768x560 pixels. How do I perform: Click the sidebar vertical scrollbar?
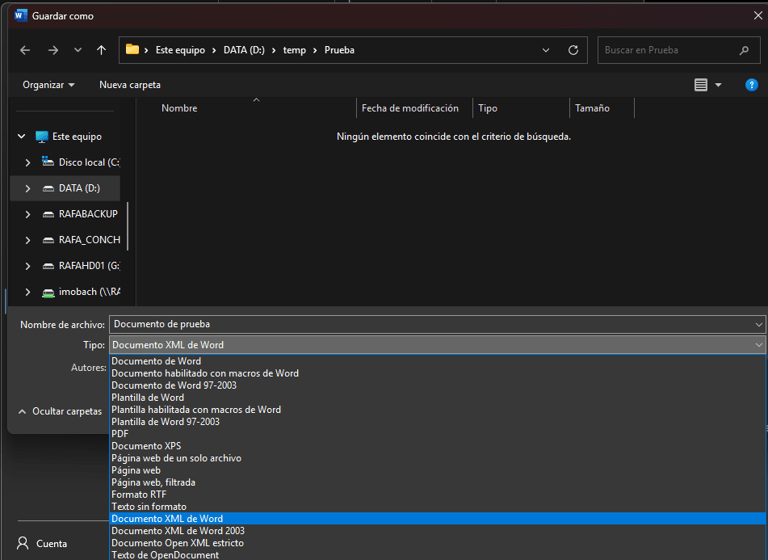[128, 226]
